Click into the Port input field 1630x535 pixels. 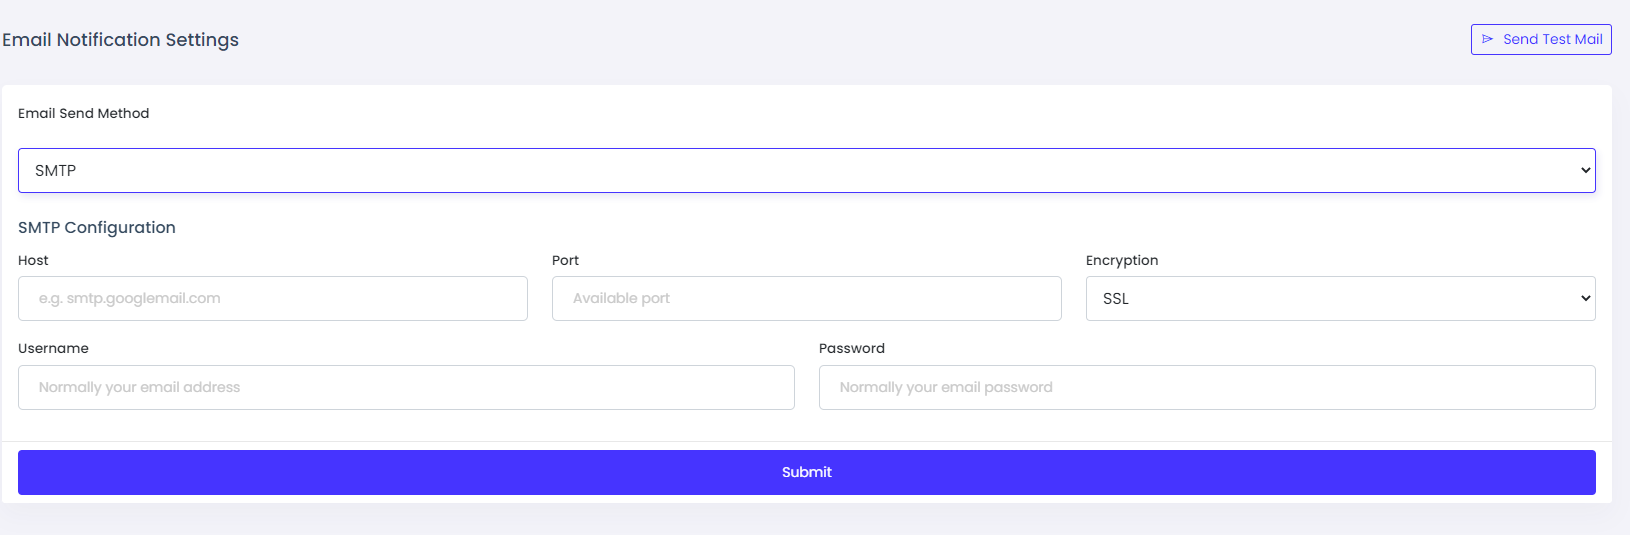pyautogui.click(x=806, y=299)
